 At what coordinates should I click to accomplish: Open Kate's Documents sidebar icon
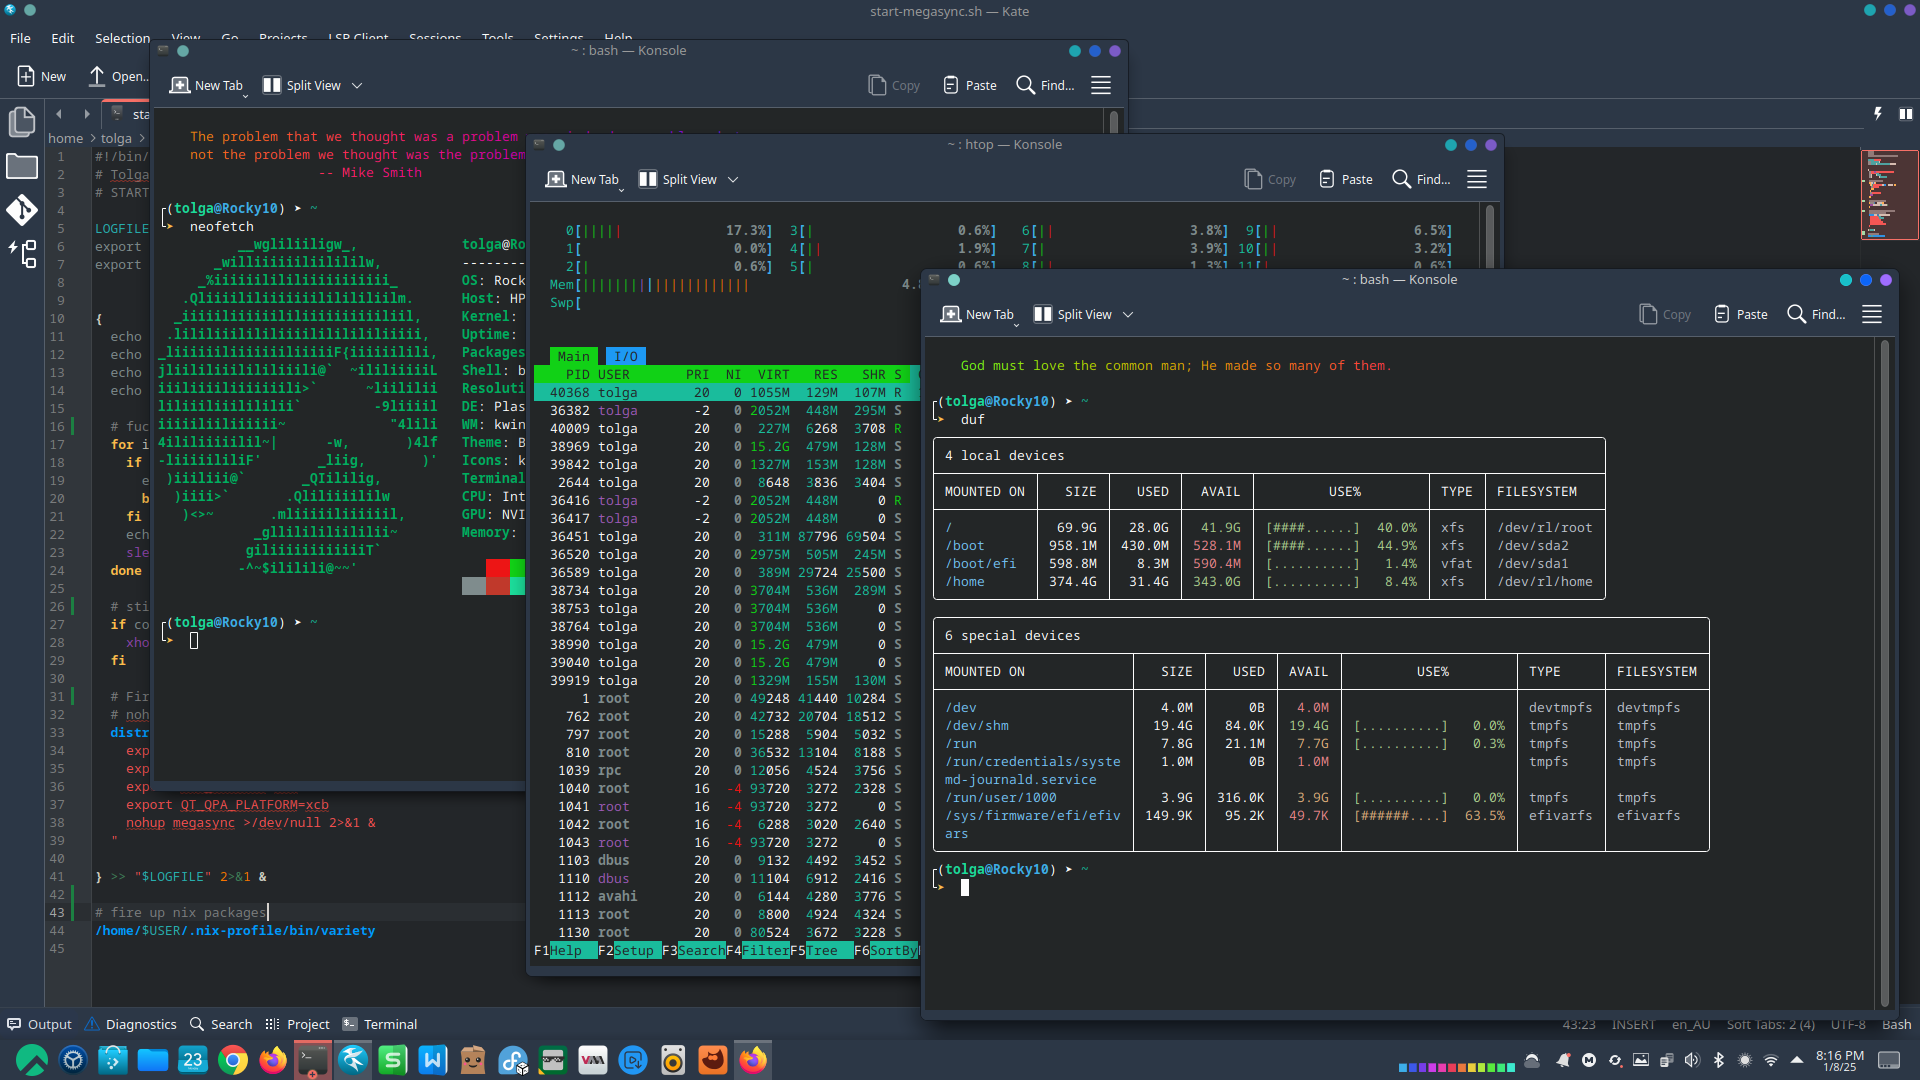[22, 122]
